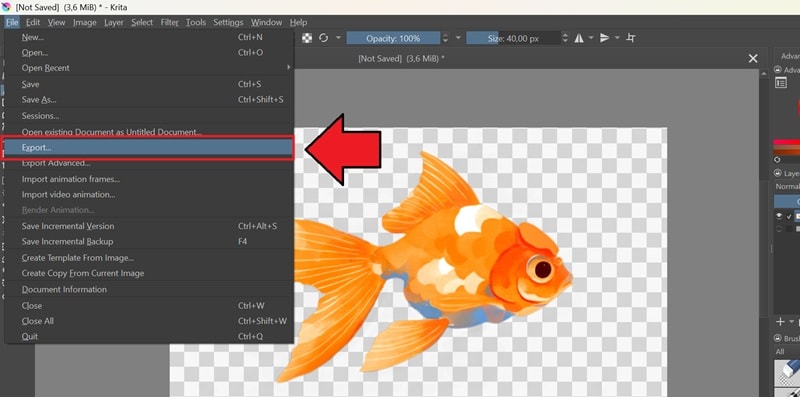Open the Window menu

coord(266,22)
